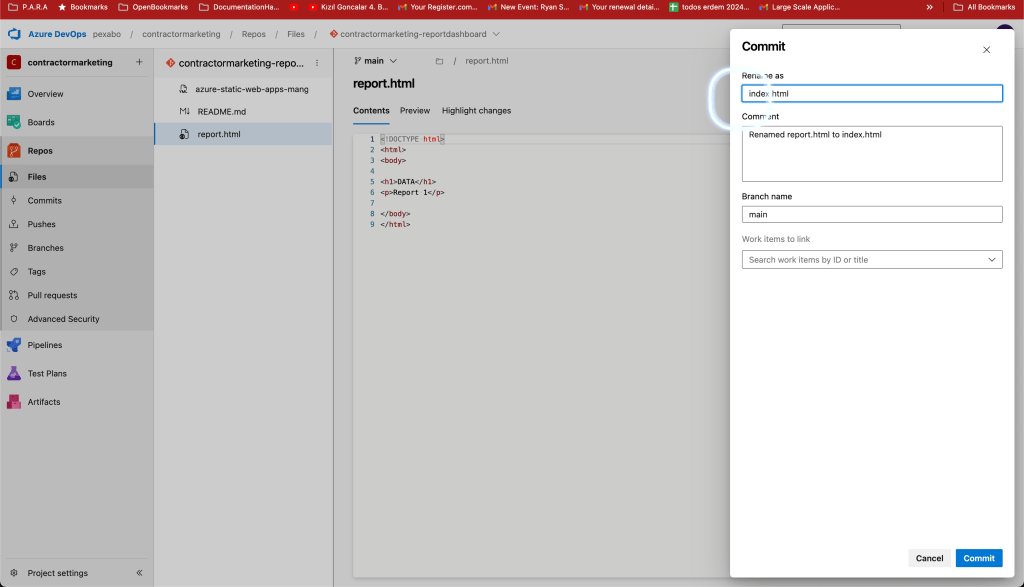
Task: Click the Commits icon in the sidebar
Action: pos(14,200)
